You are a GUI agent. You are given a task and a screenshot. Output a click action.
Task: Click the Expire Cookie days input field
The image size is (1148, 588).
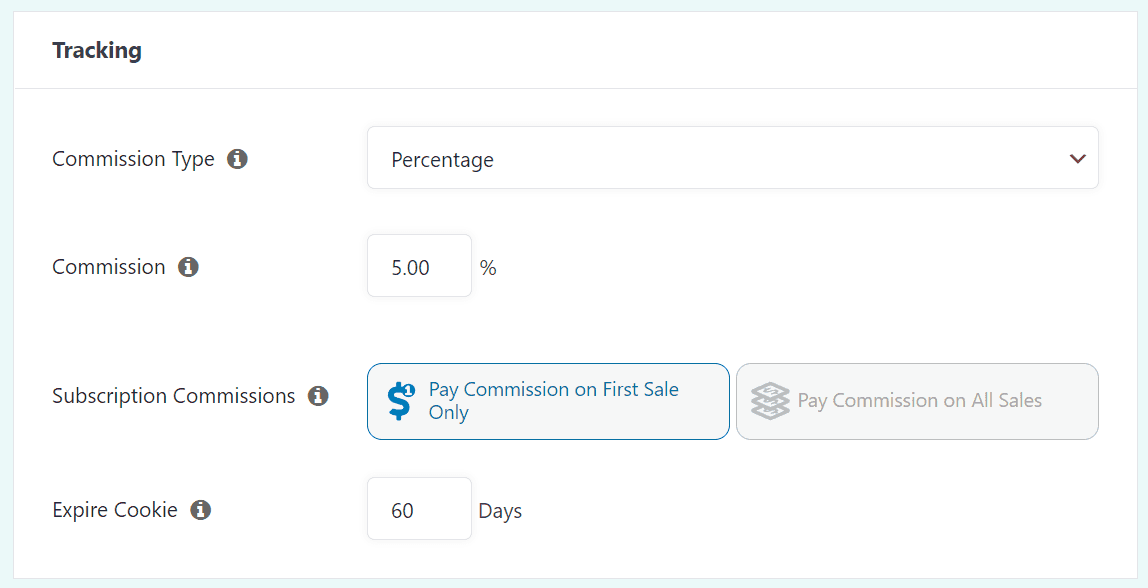click(419, 509)
